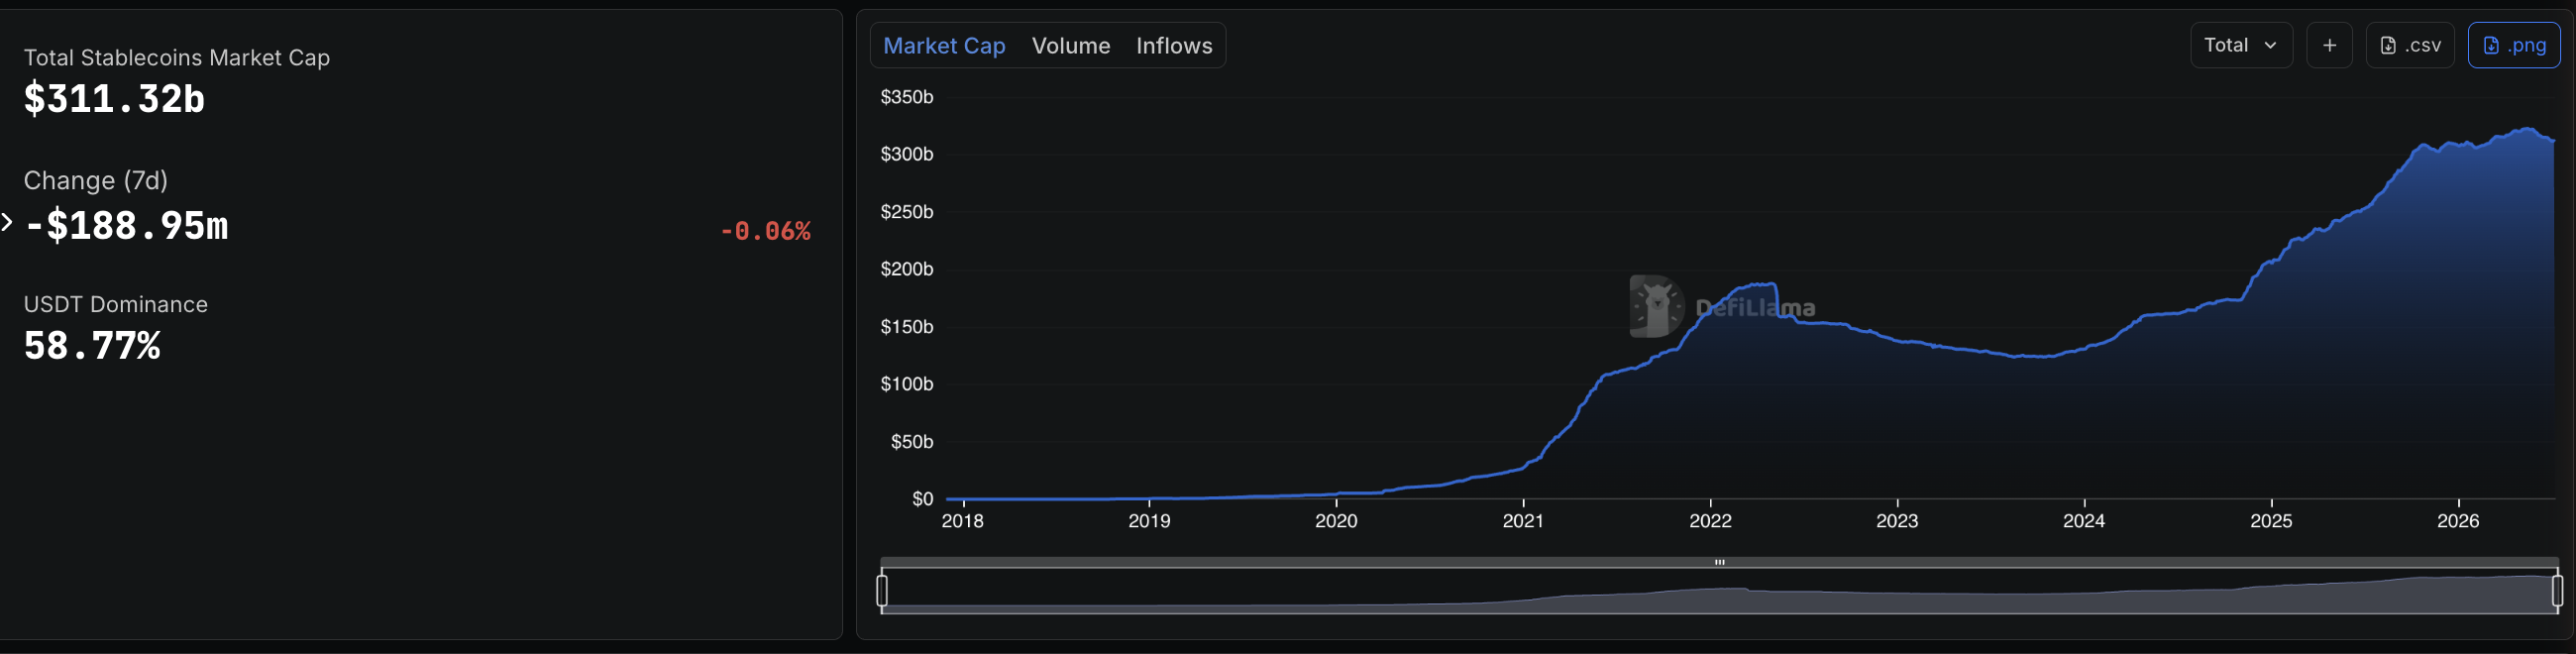Grab the left range slider handle
The height and width of the screenshot is (654, 2576).
pos(882,590)
